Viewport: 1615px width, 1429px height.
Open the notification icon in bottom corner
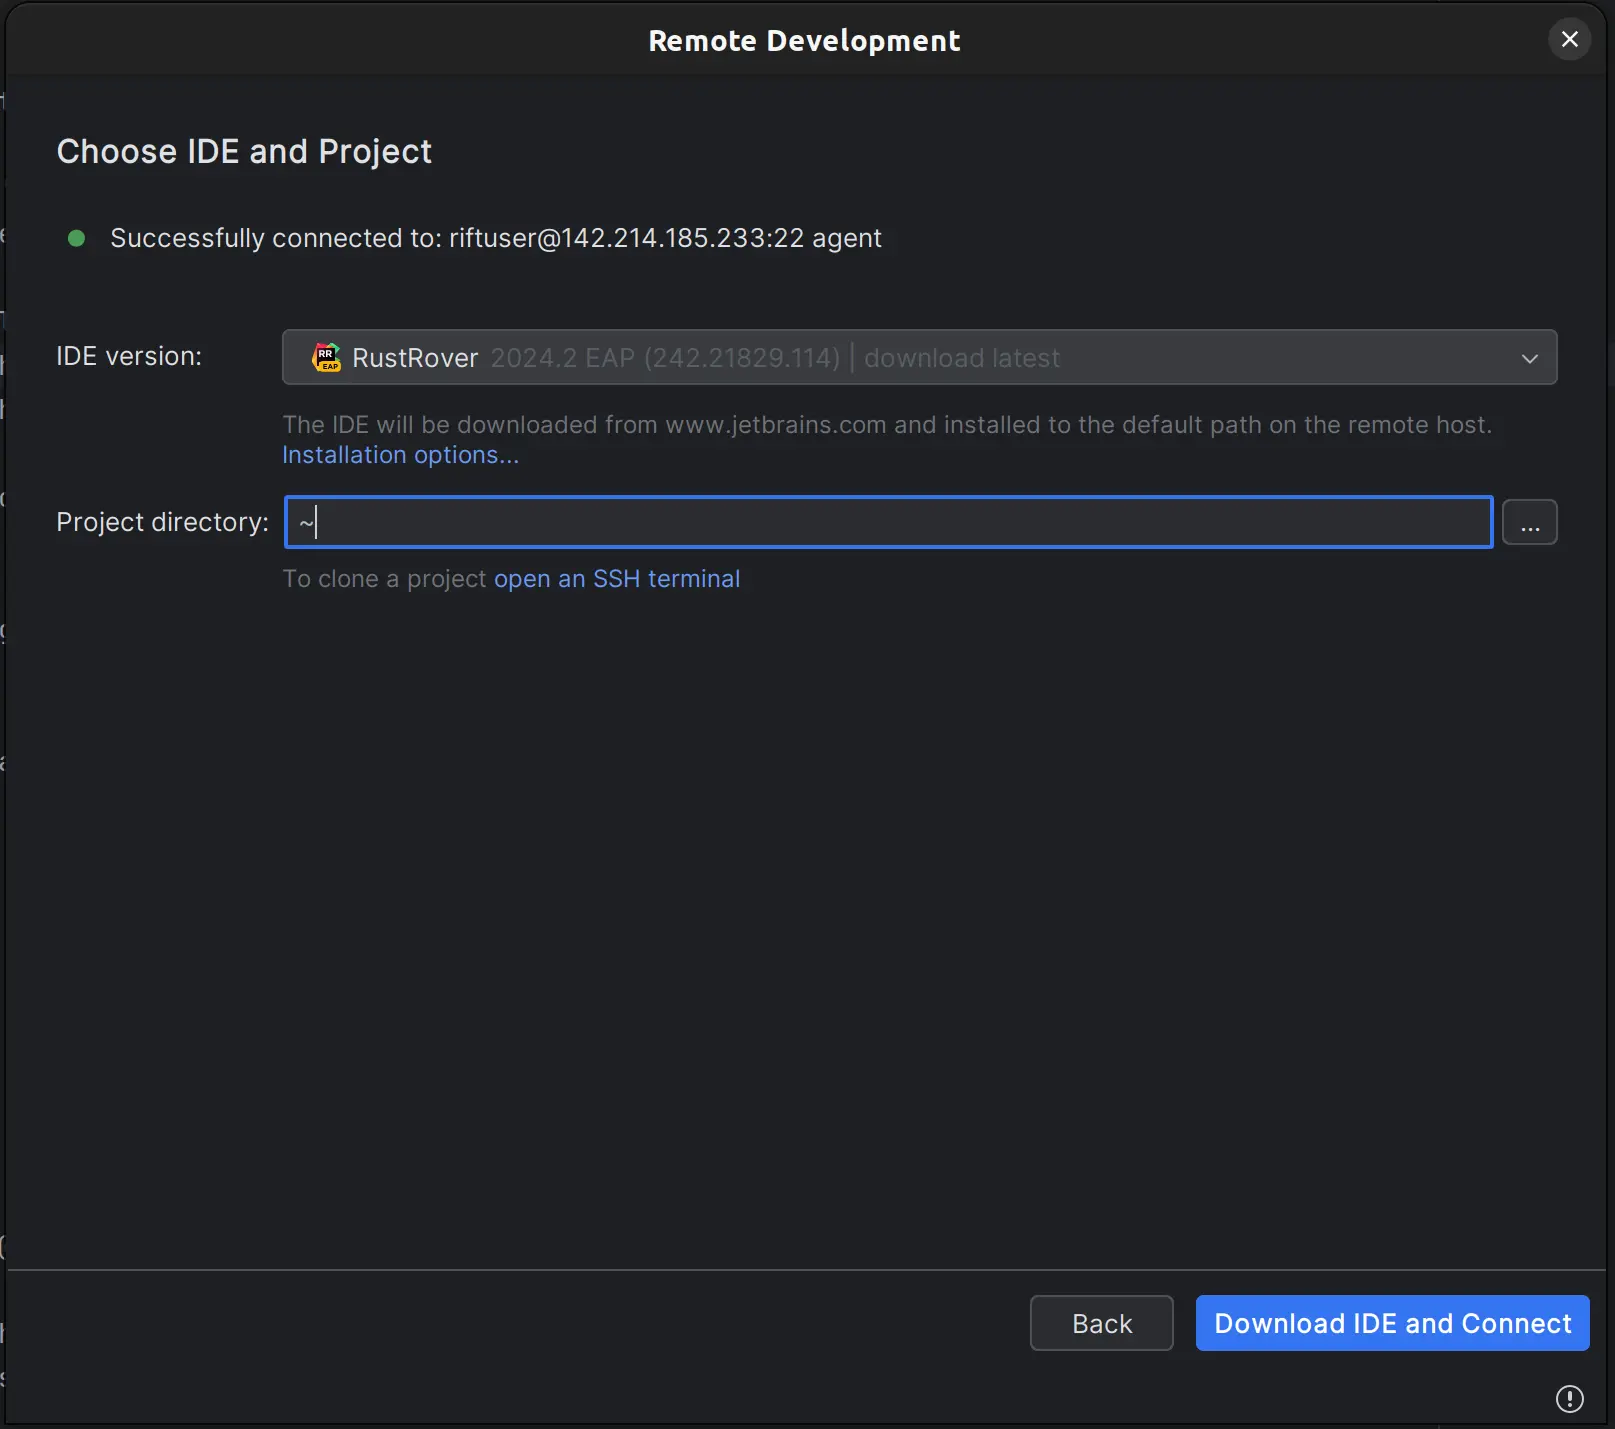(1569, 1398)
